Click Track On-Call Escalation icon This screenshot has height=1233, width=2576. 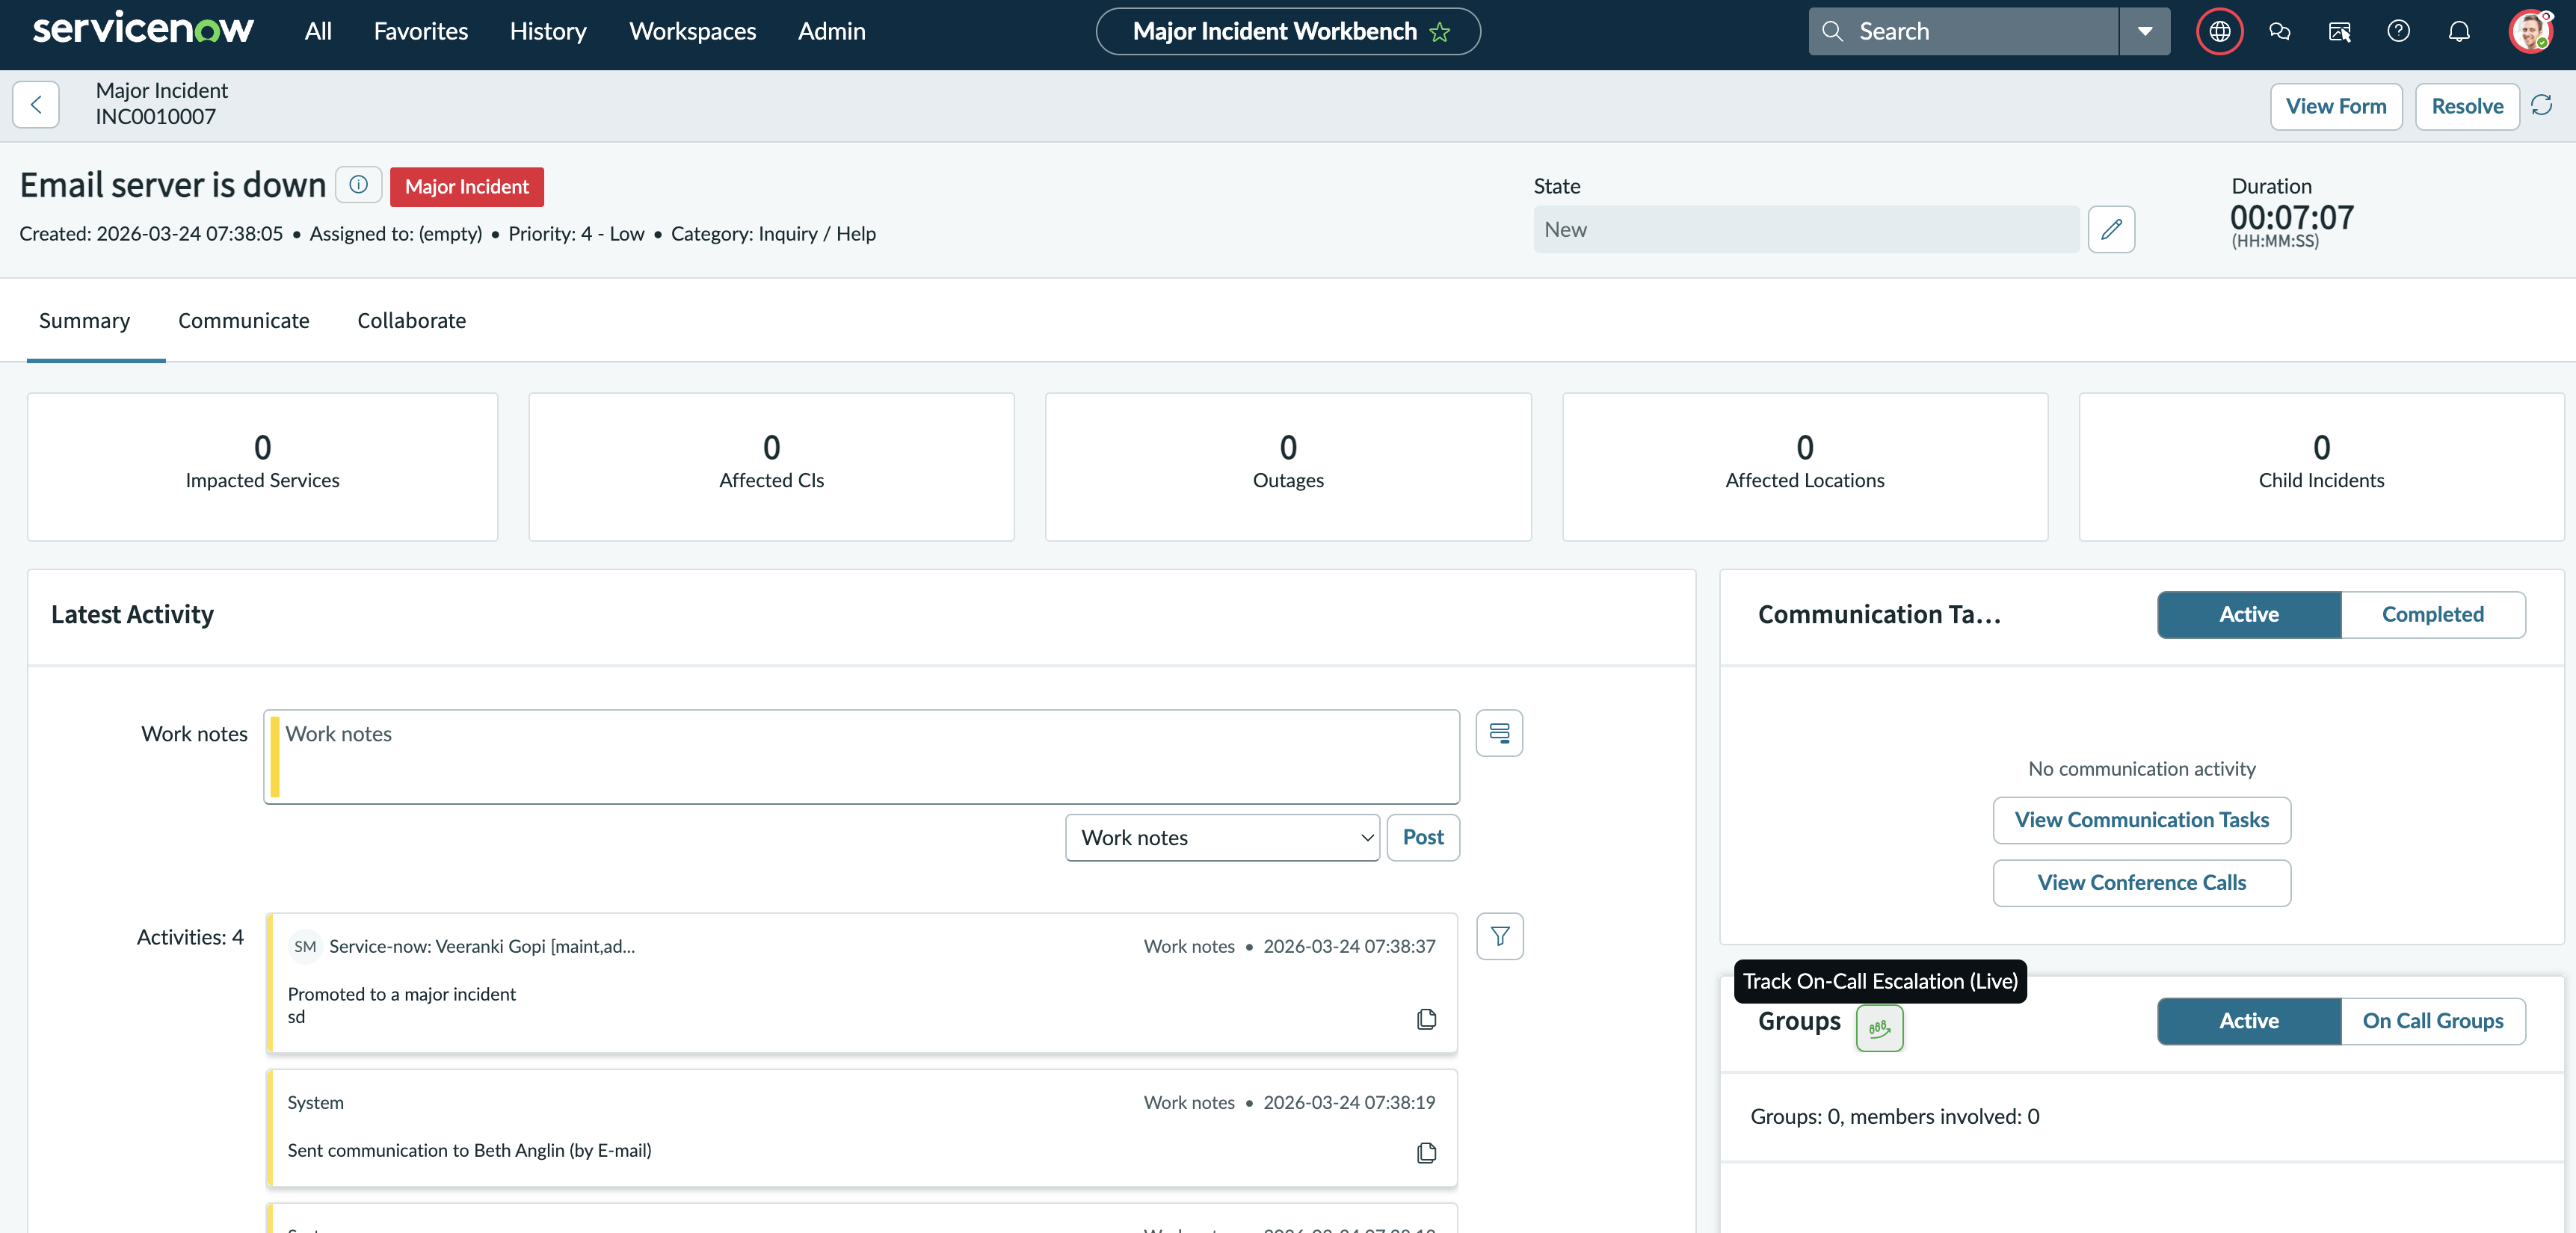(x=1879, y=1028)
